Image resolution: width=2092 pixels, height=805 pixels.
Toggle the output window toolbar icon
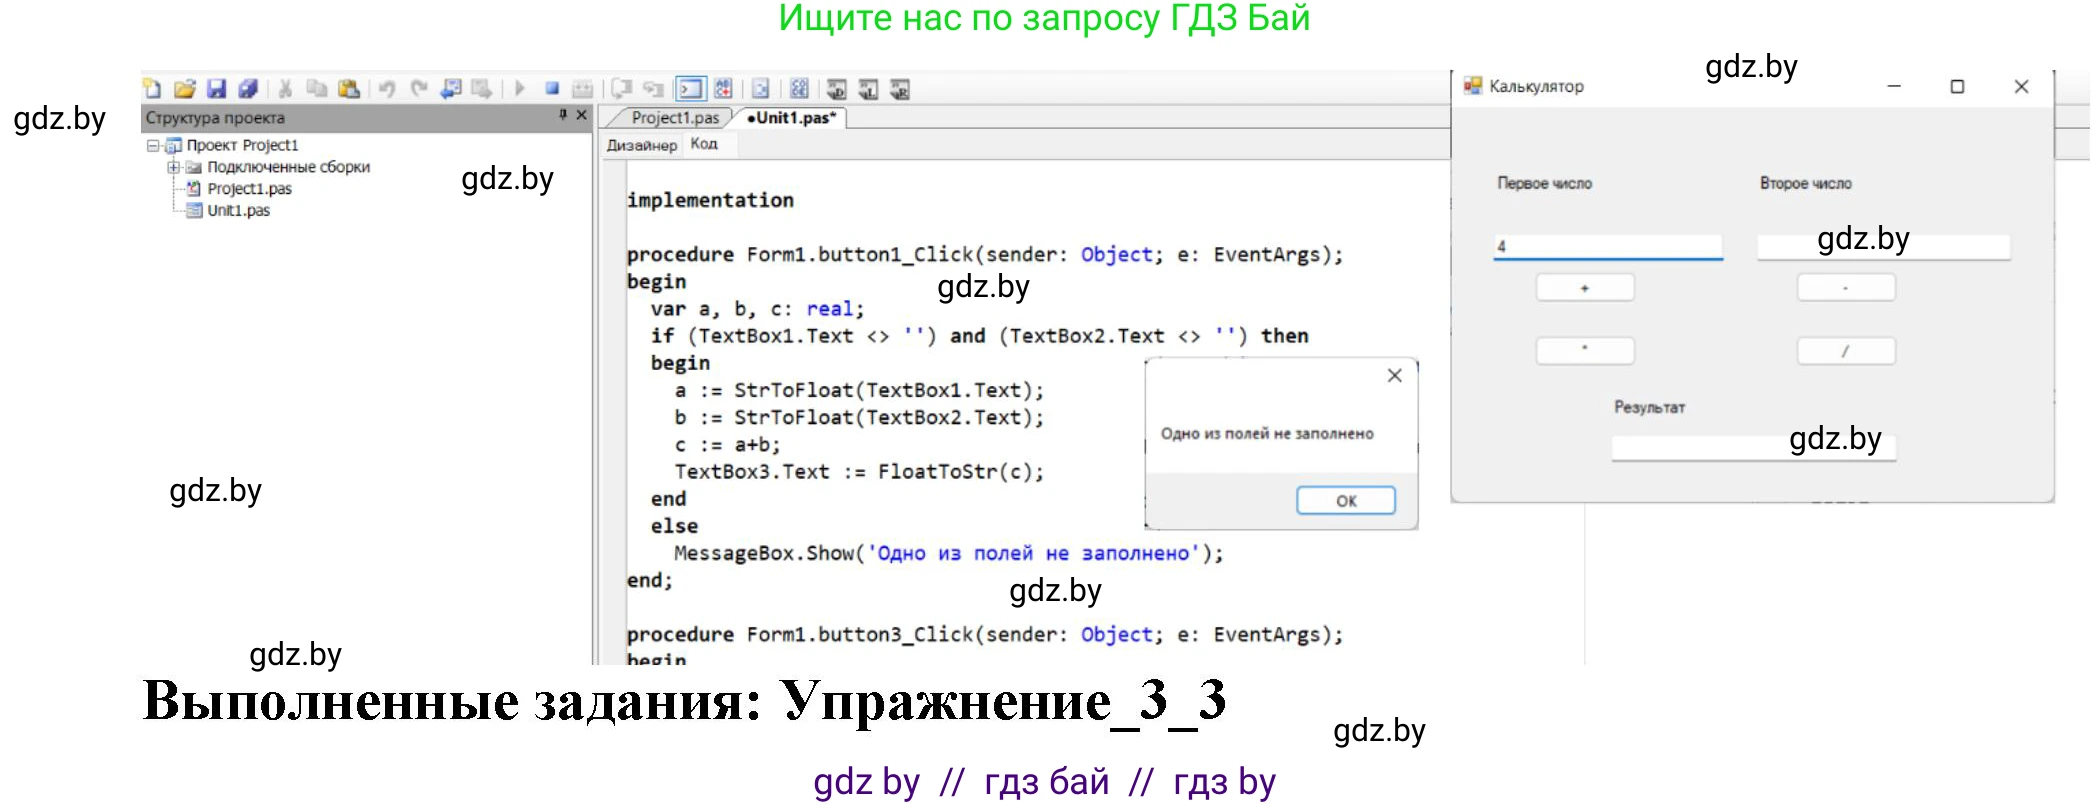[691, 89]
